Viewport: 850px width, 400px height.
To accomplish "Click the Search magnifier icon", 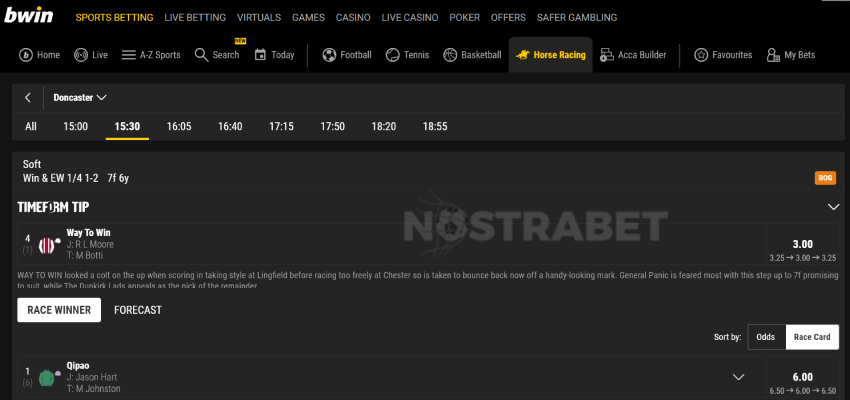I will point(201,55).
